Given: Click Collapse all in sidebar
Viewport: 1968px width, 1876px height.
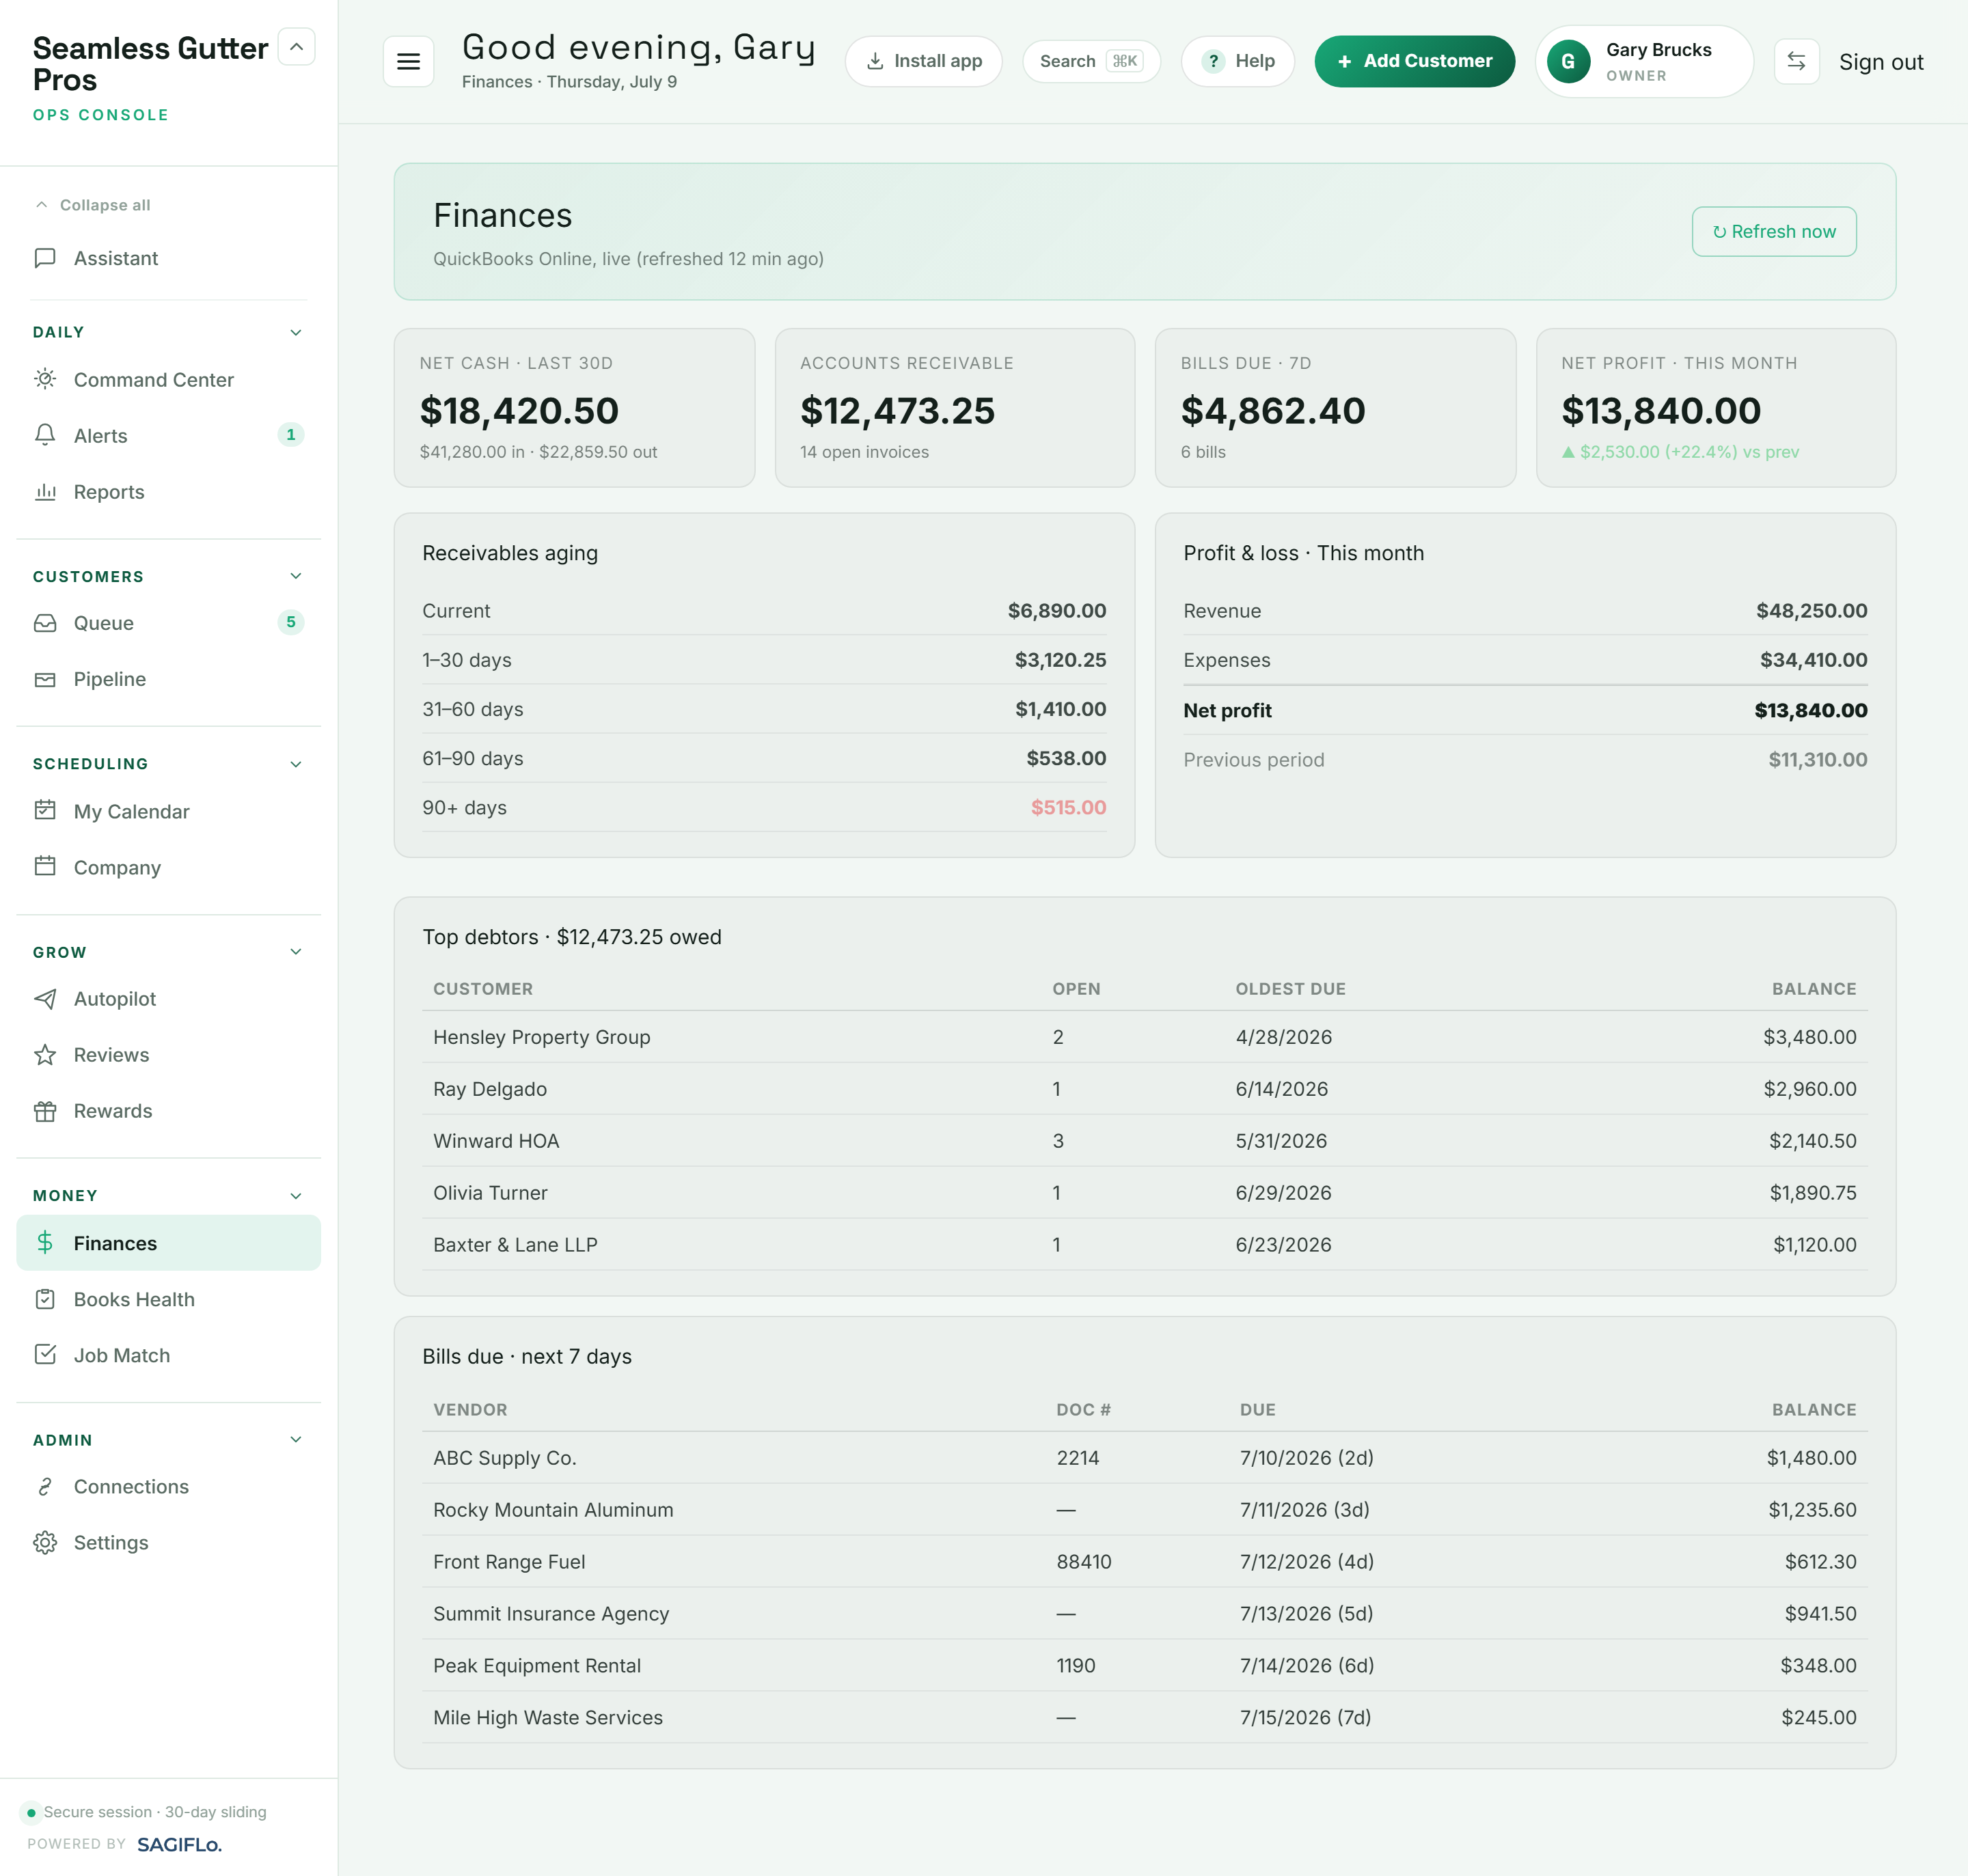Looking at the screenshot, I should coord(92,205).
